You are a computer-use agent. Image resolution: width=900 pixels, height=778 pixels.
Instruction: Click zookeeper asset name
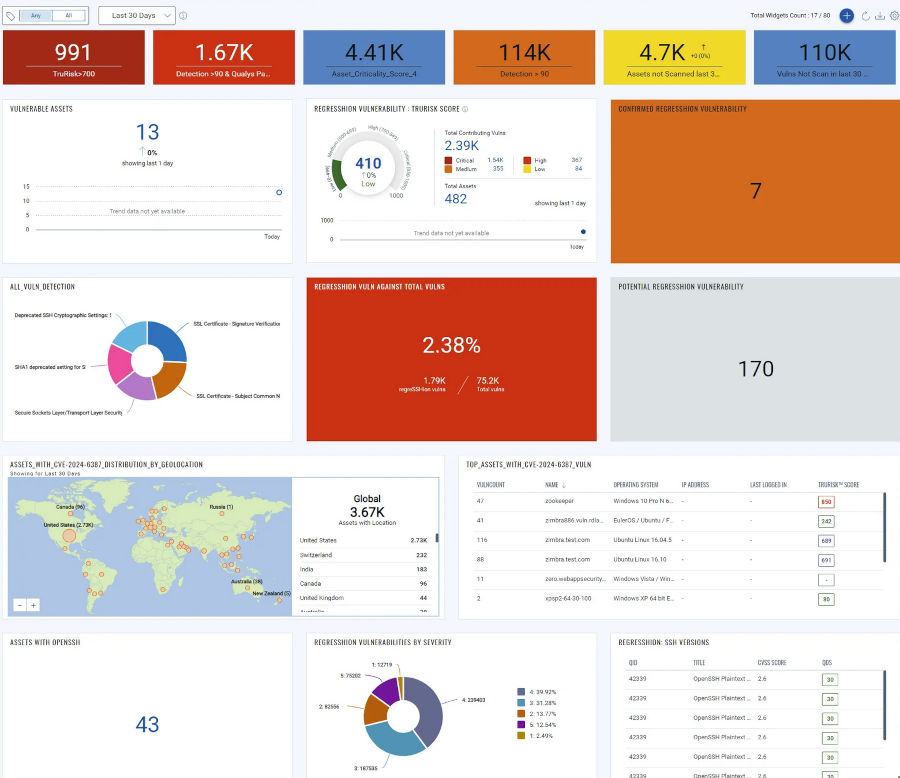click(559, 501)
